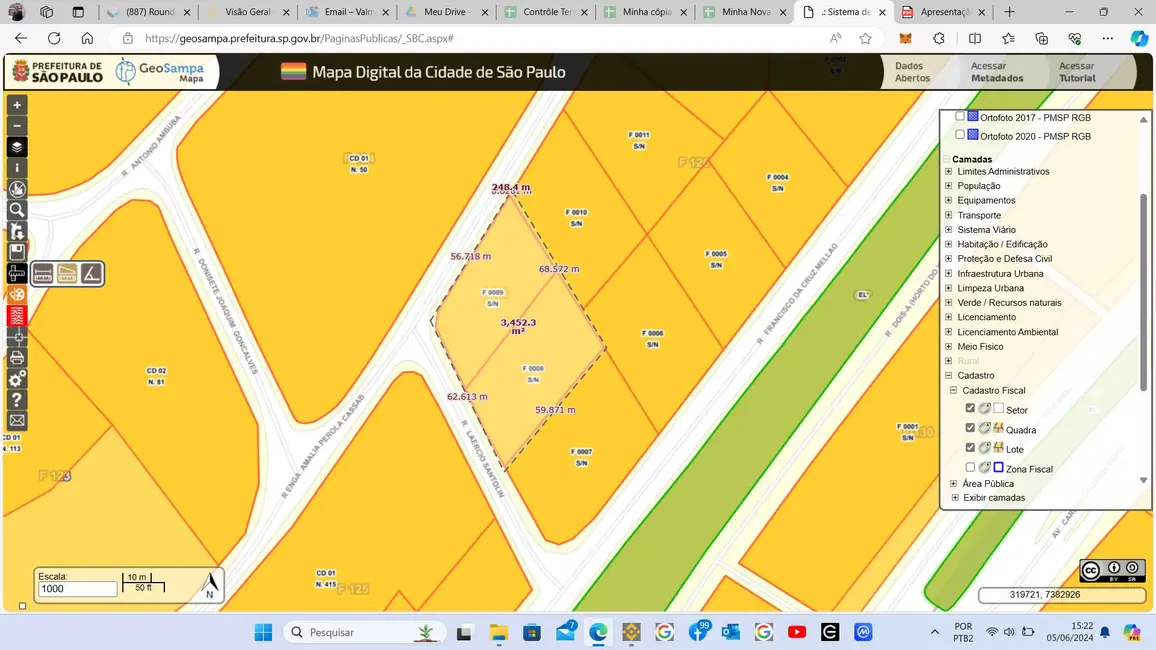1156x650 pixels.
Task: Expand the Área Pública group
Action: click(x=954, y=484)
